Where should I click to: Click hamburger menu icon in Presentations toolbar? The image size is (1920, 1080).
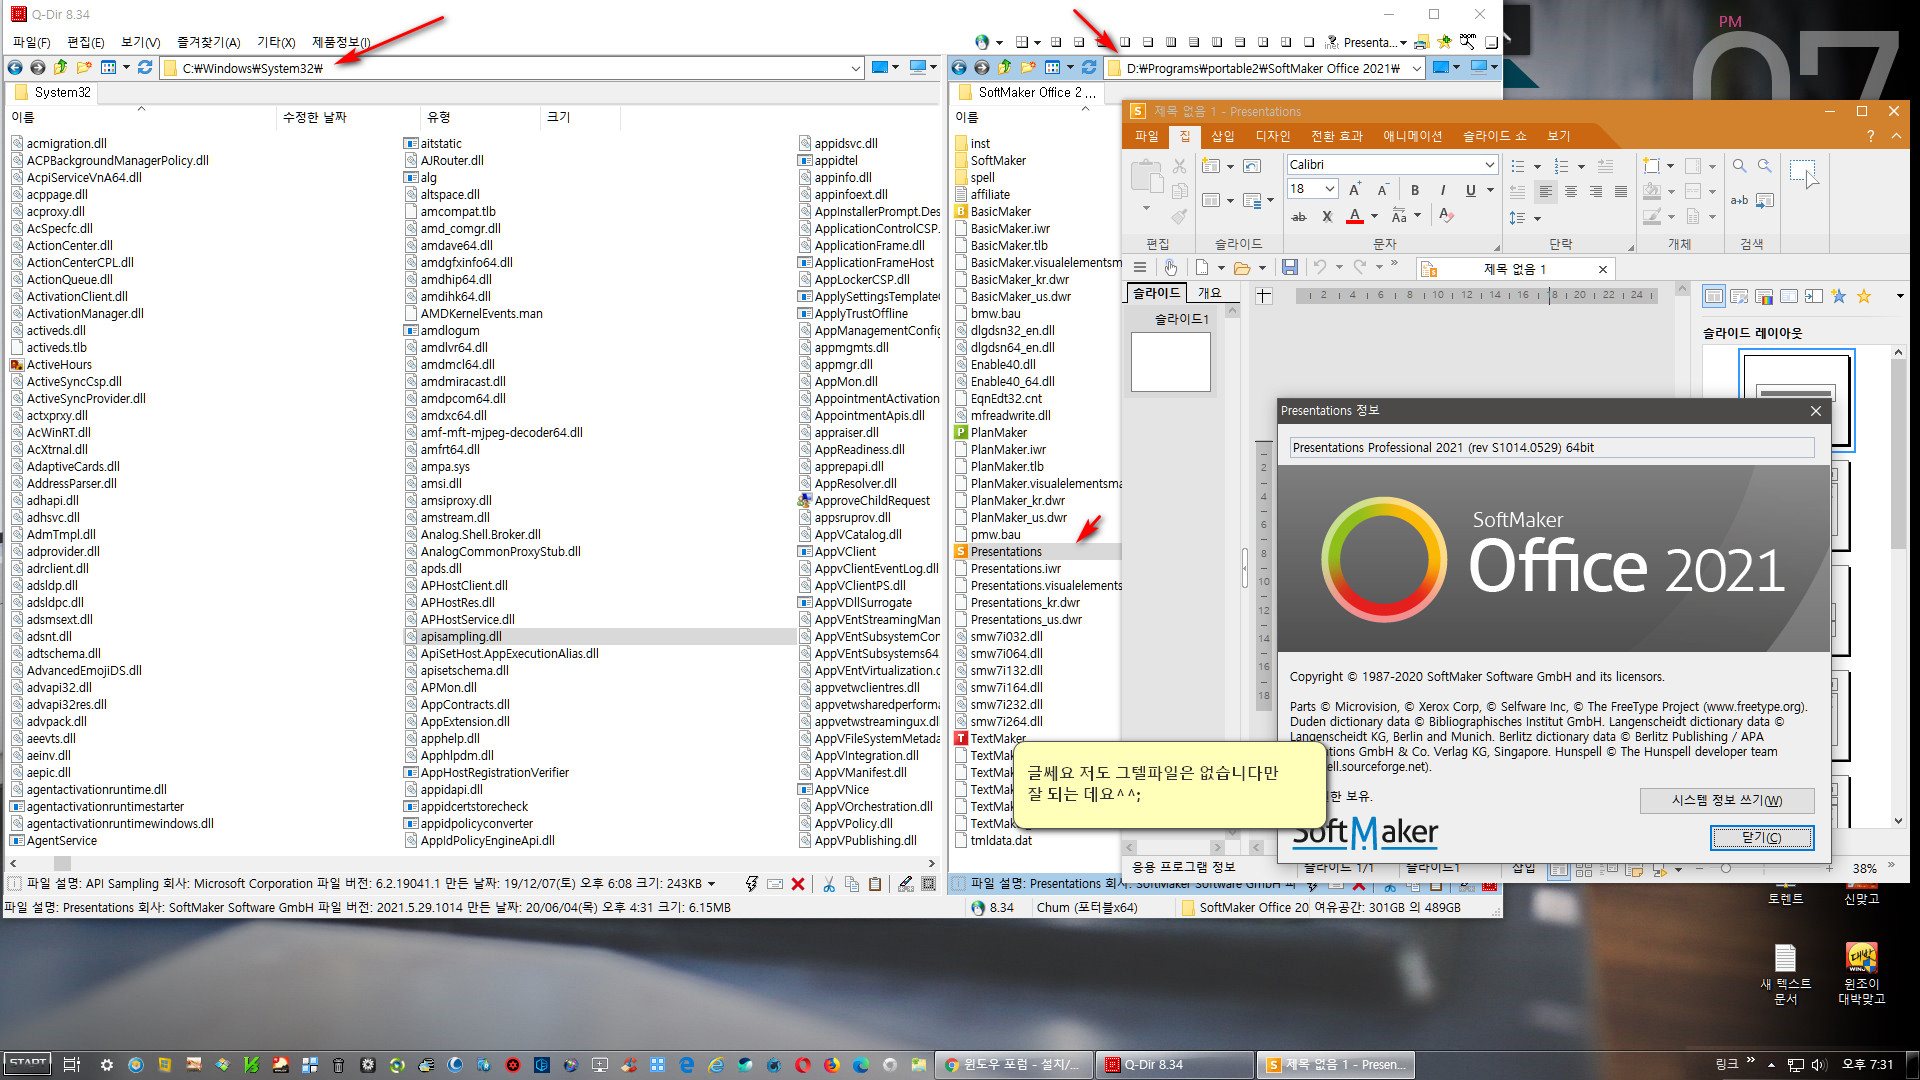[x=1139, y=267]
